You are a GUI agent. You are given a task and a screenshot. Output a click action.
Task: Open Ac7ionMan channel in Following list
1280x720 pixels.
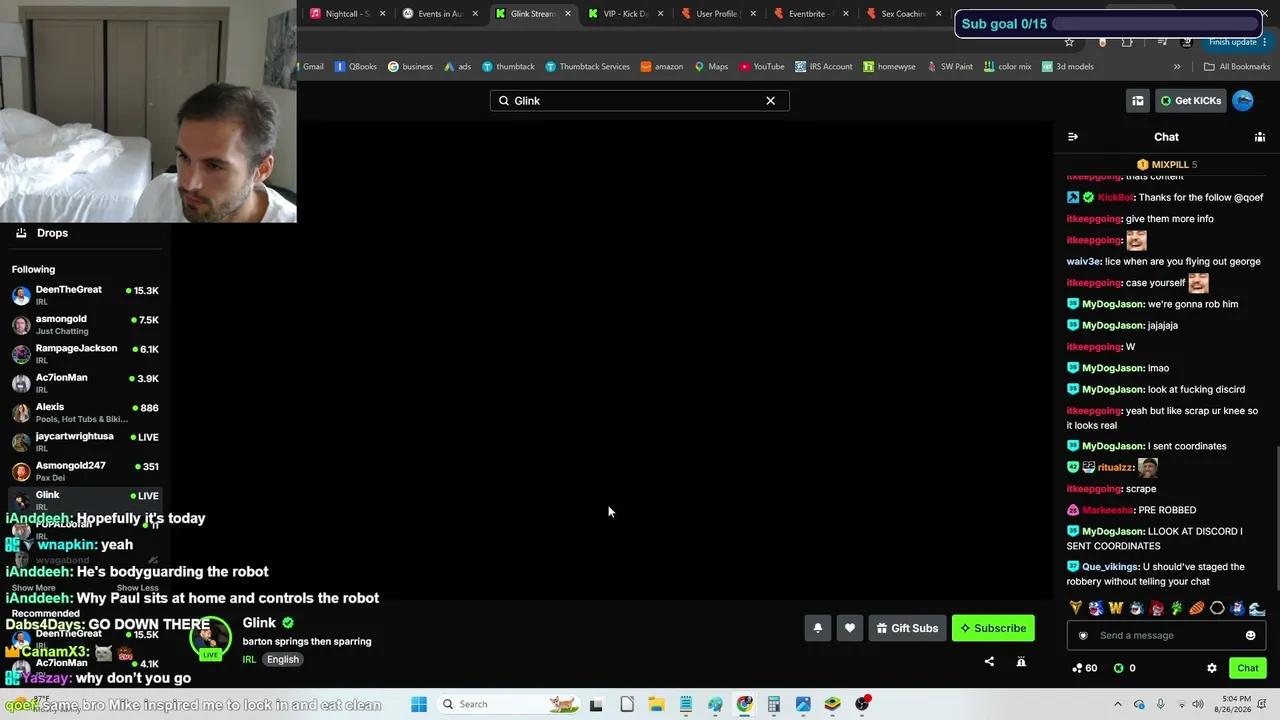pos(85,383)
